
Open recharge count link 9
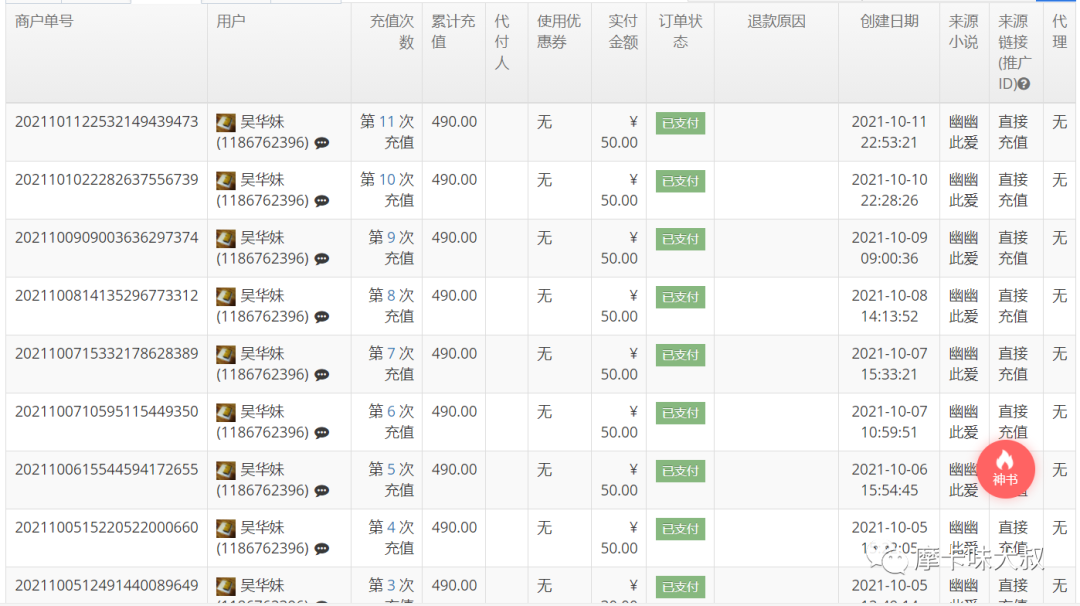391,238
